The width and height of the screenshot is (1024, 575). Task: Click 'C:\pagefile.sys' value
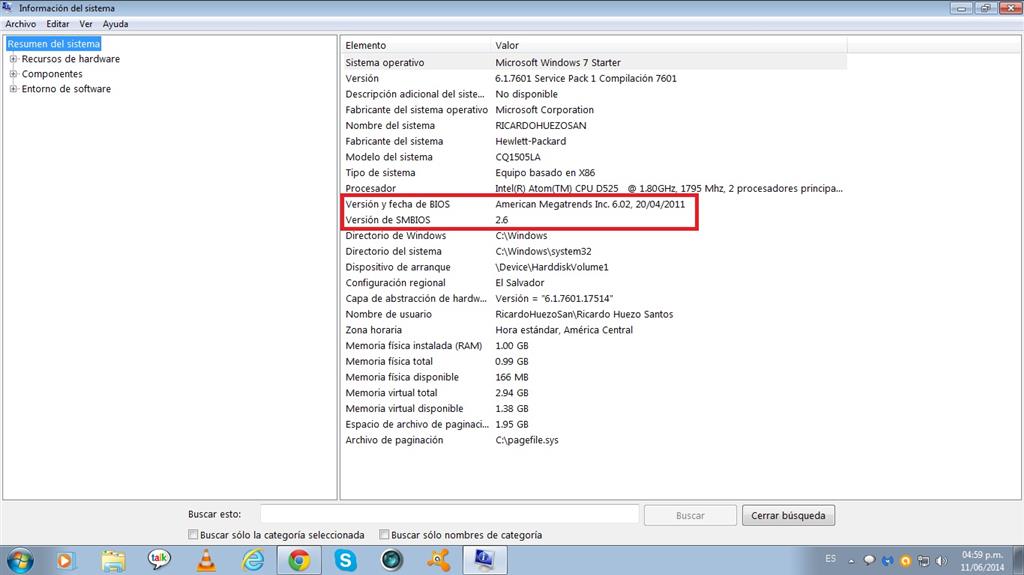tap(526, 440)
